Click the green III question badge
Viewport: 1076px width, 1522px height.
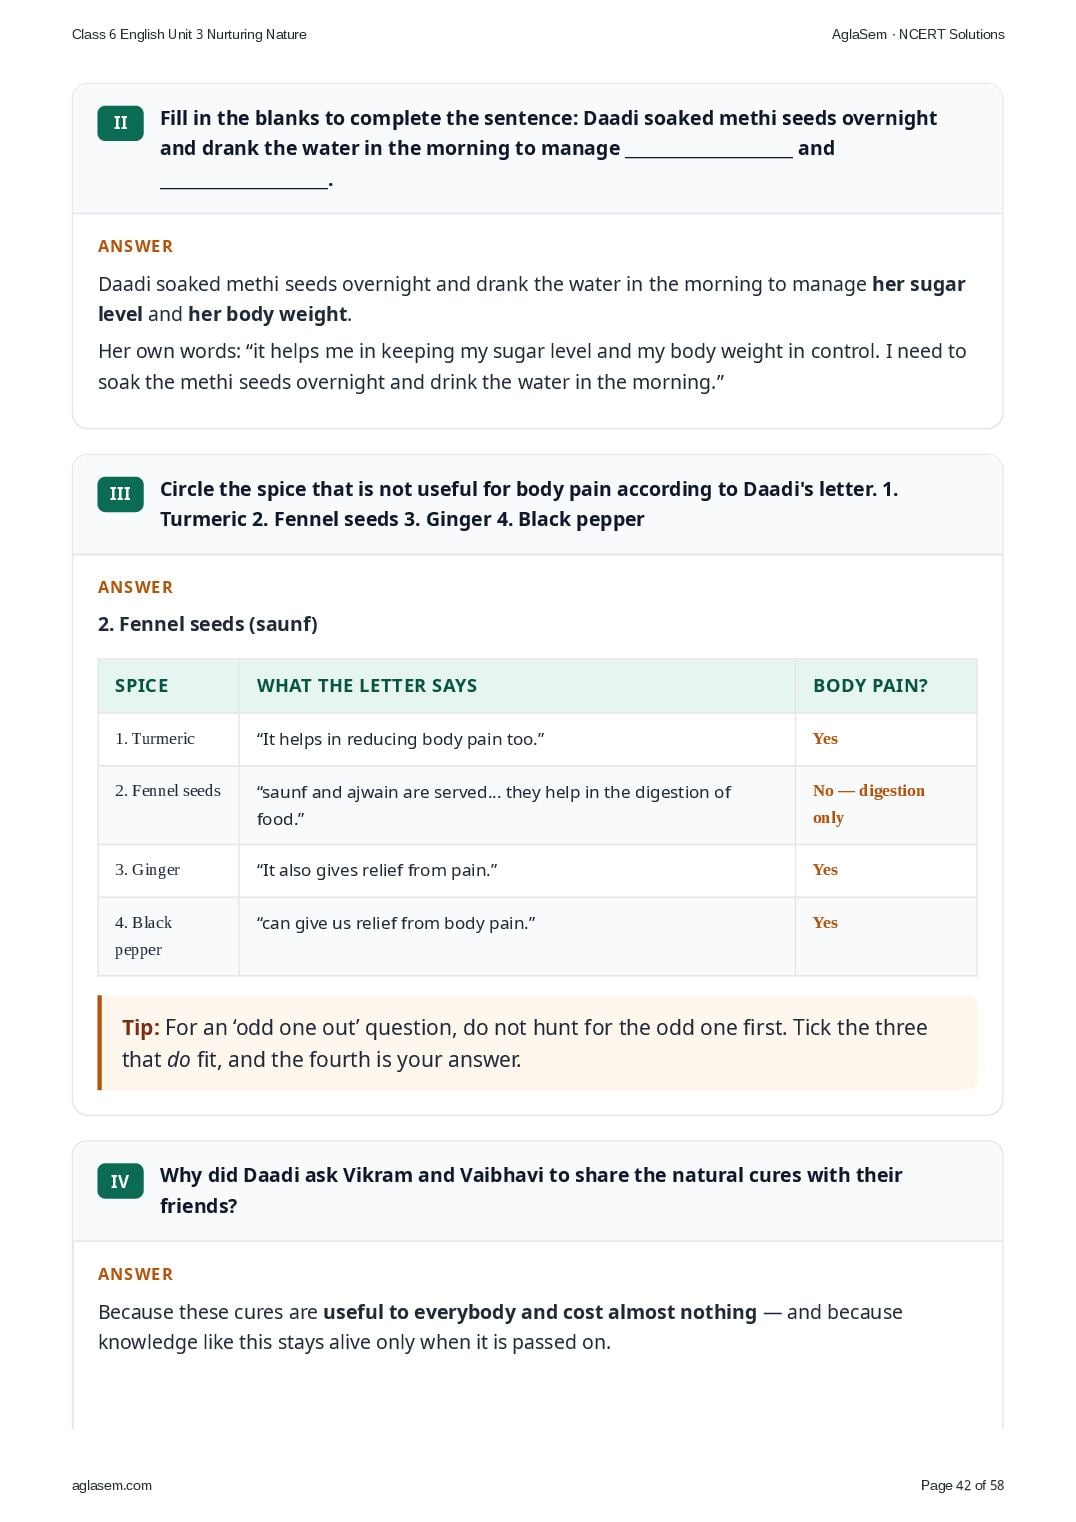[x=120, y=494]
